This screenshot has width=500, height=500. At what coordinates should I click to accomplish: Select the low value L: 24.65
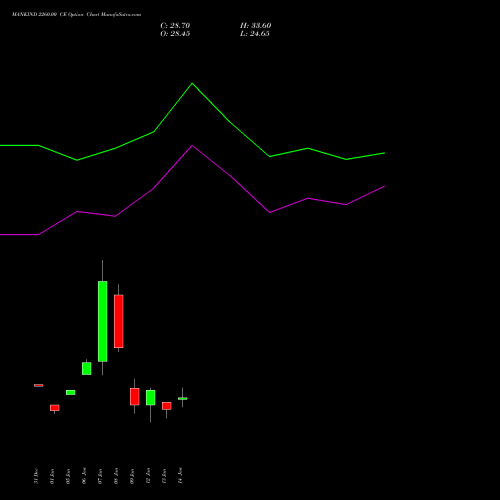coord(255,34)
